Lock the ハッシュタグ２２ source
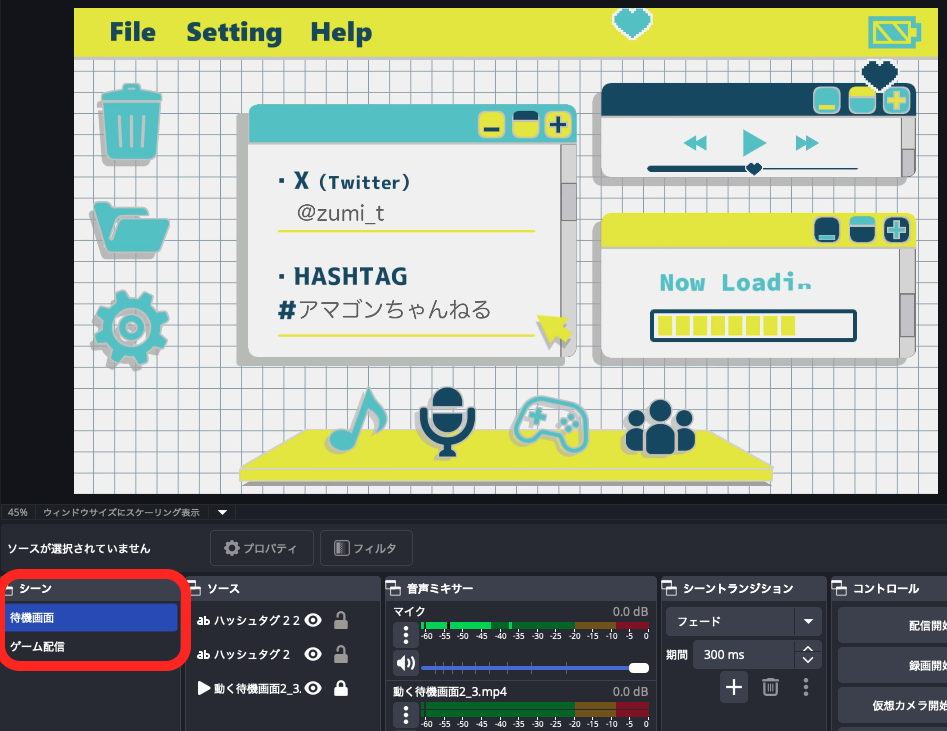Screen dimensions: 947x731 pyautogui.click(x=341, y=621)
